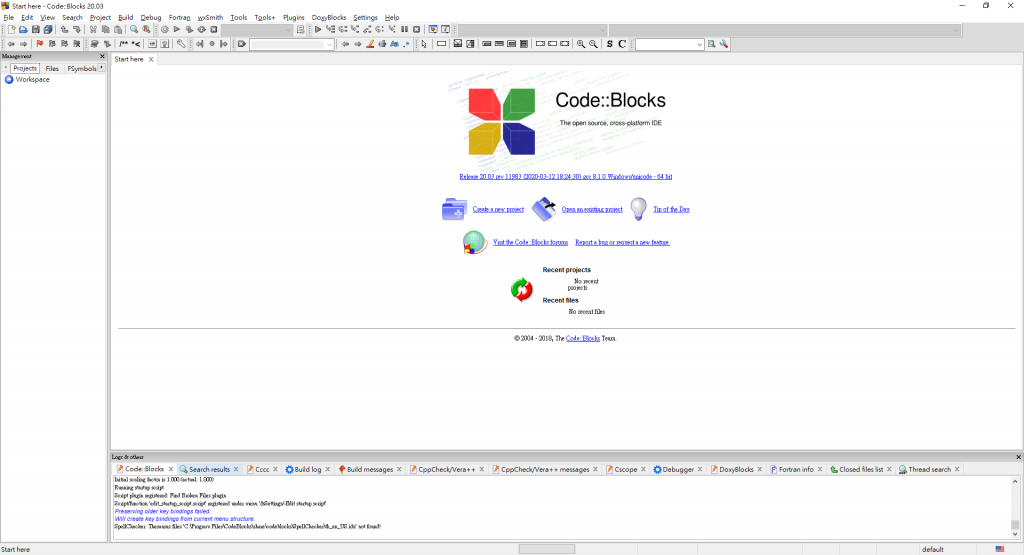The width and height of the screenshot is (1024, 555).
Task: Click the New file toolbar icon
Action: 11,29
